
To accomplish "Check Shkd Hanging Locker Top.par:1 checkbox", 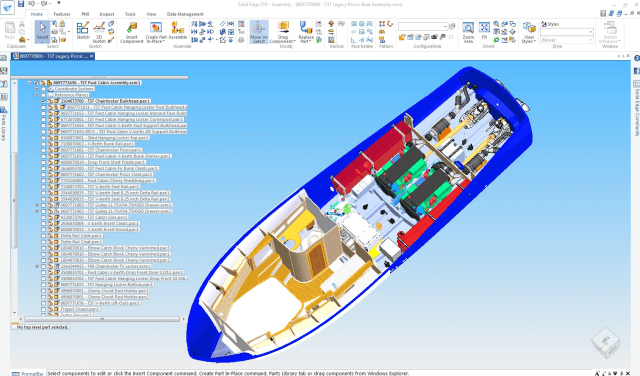I will coord(44,138).
